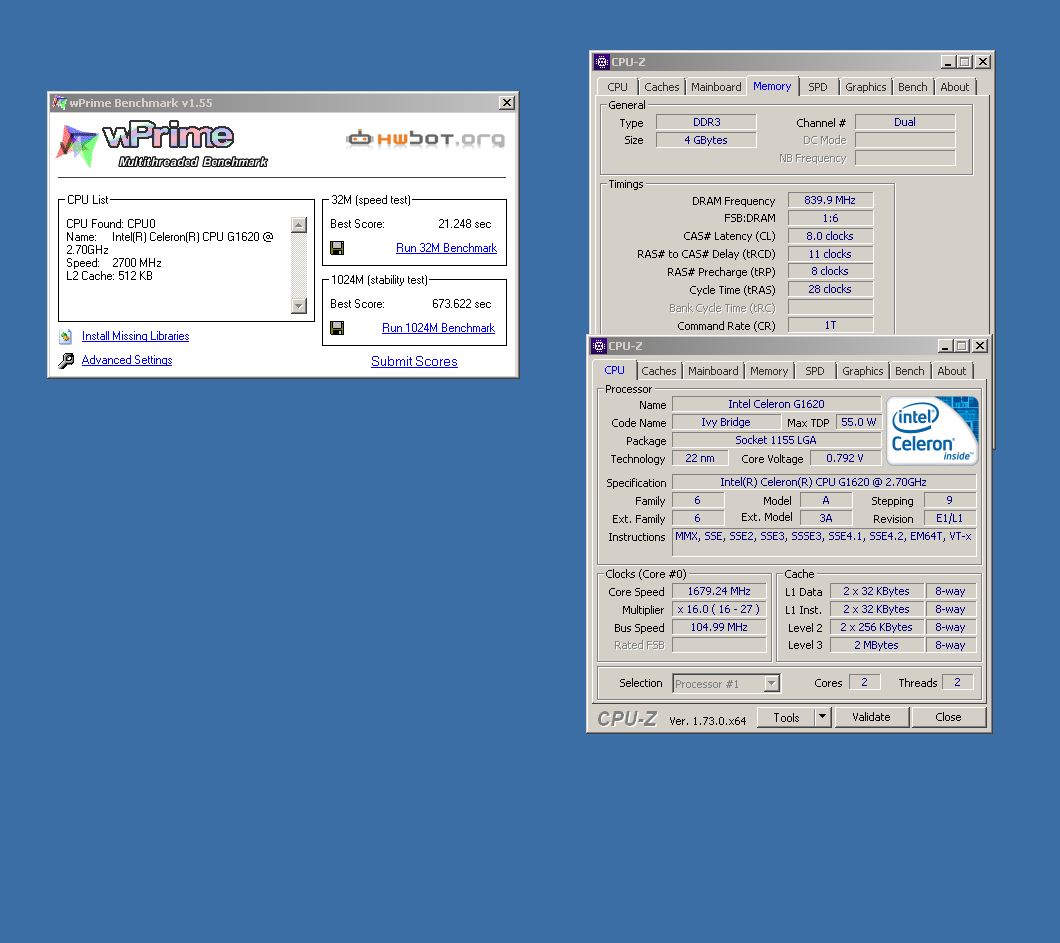Click the Intel Celeron inside logo

pos(932,431)
